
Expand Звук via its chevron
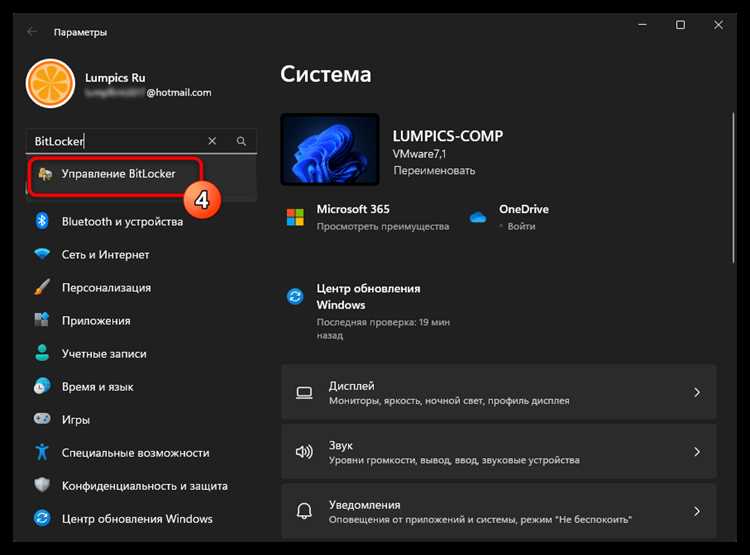697,452
